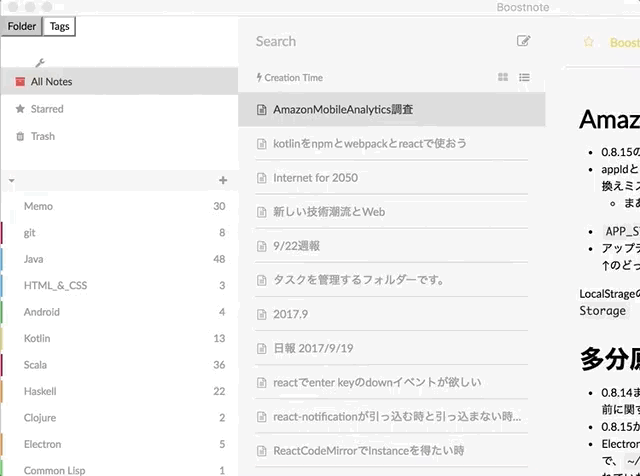This screenshot has width=640, height=476.
Task: Create a new note with the pencil icon
Action: tap(523, 41)
